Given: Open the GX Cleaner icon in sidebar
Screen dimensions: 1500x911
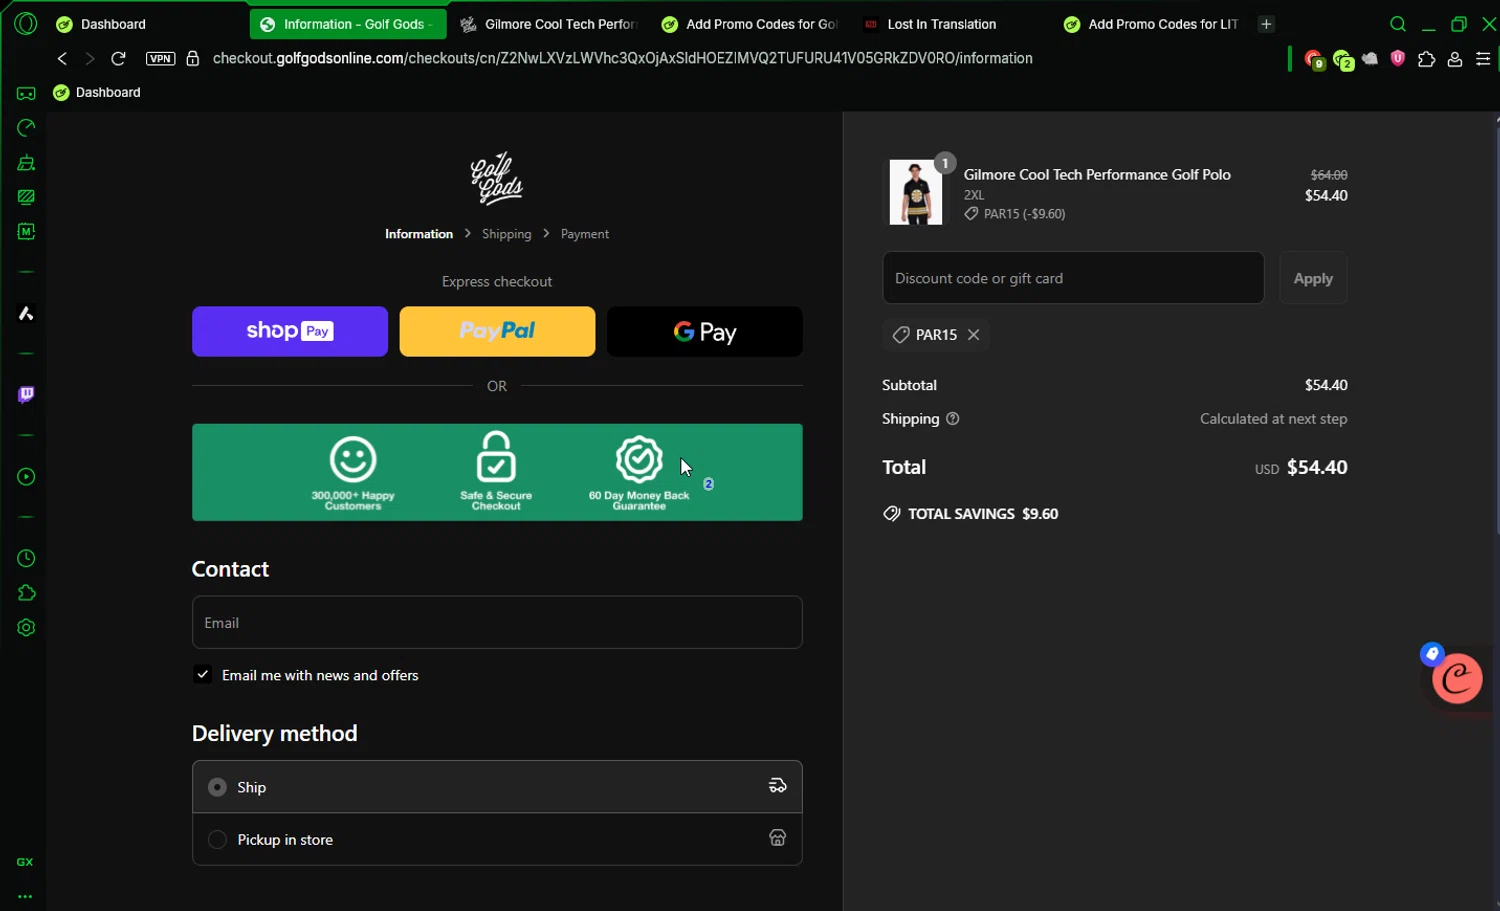Looking at the screenshot, I should (x=26, y=163).
